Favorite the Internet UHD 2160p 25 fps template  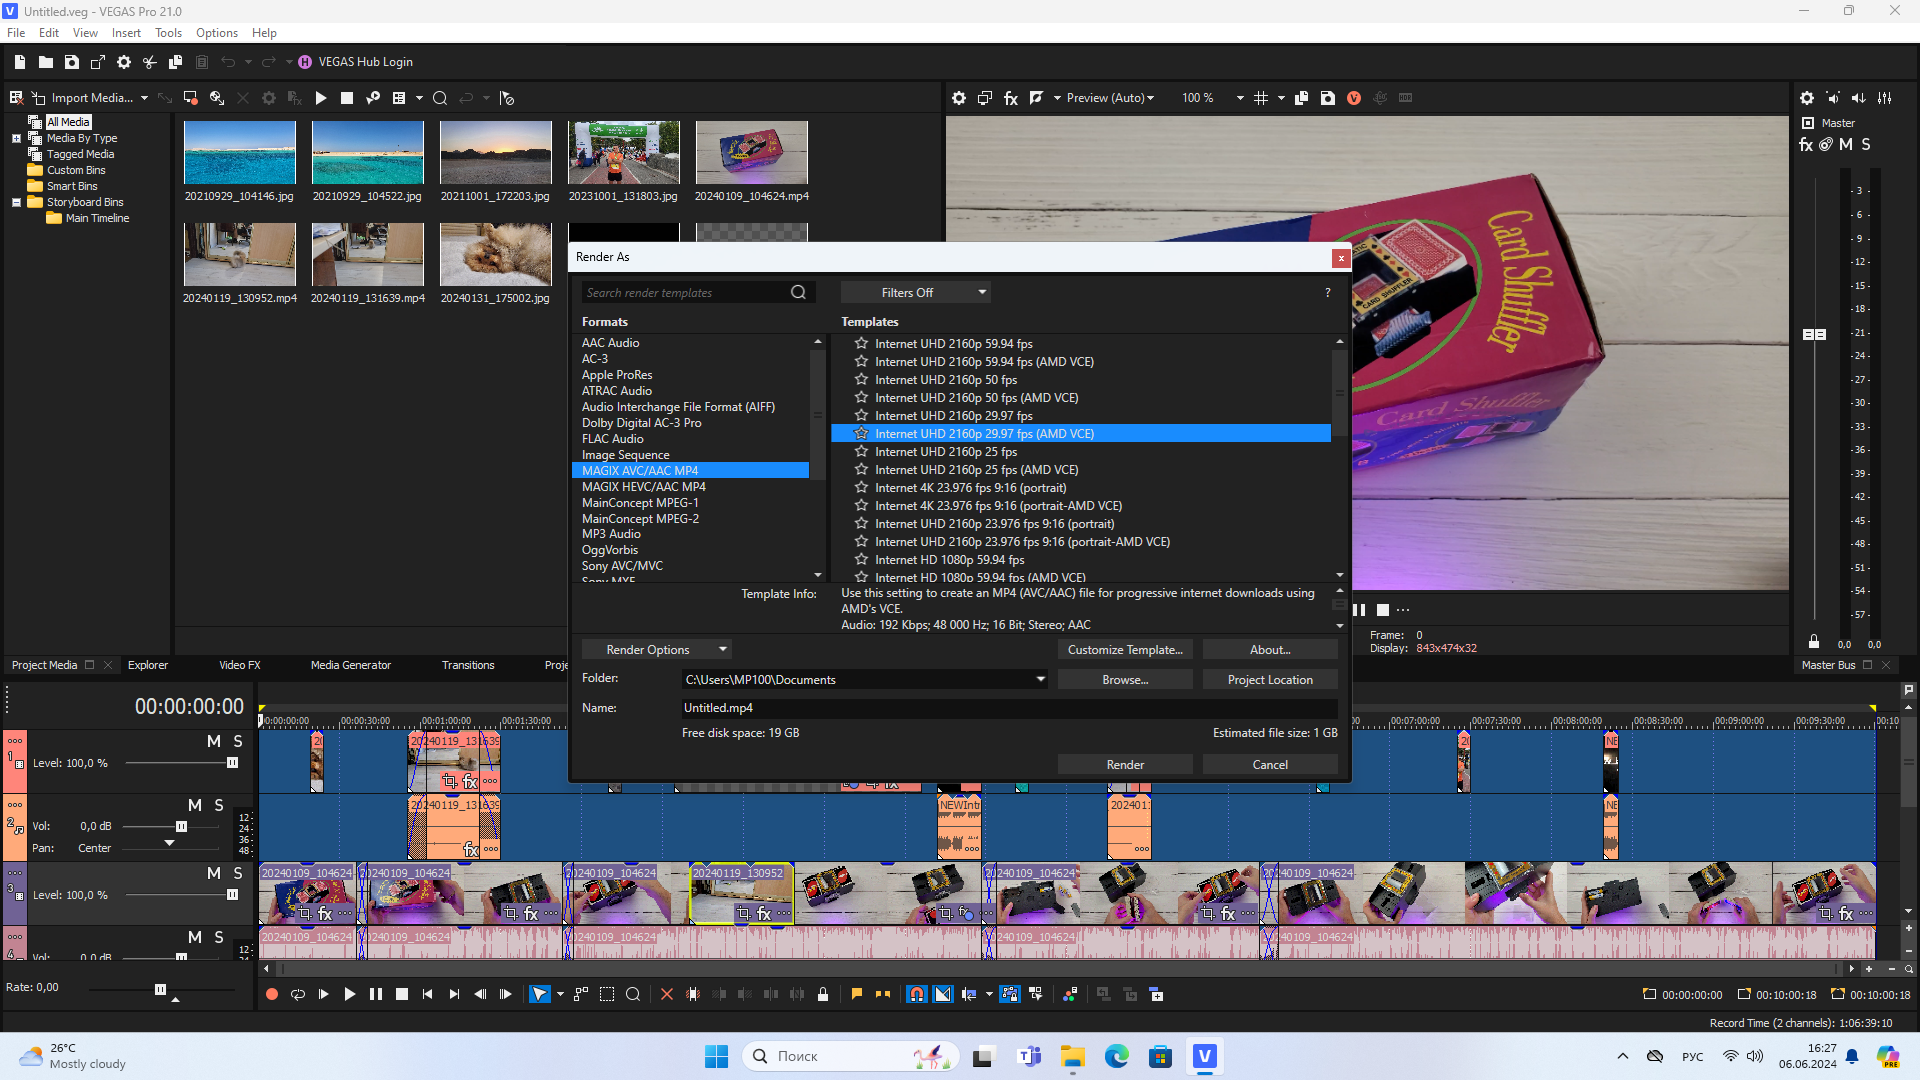coord(861,452)
